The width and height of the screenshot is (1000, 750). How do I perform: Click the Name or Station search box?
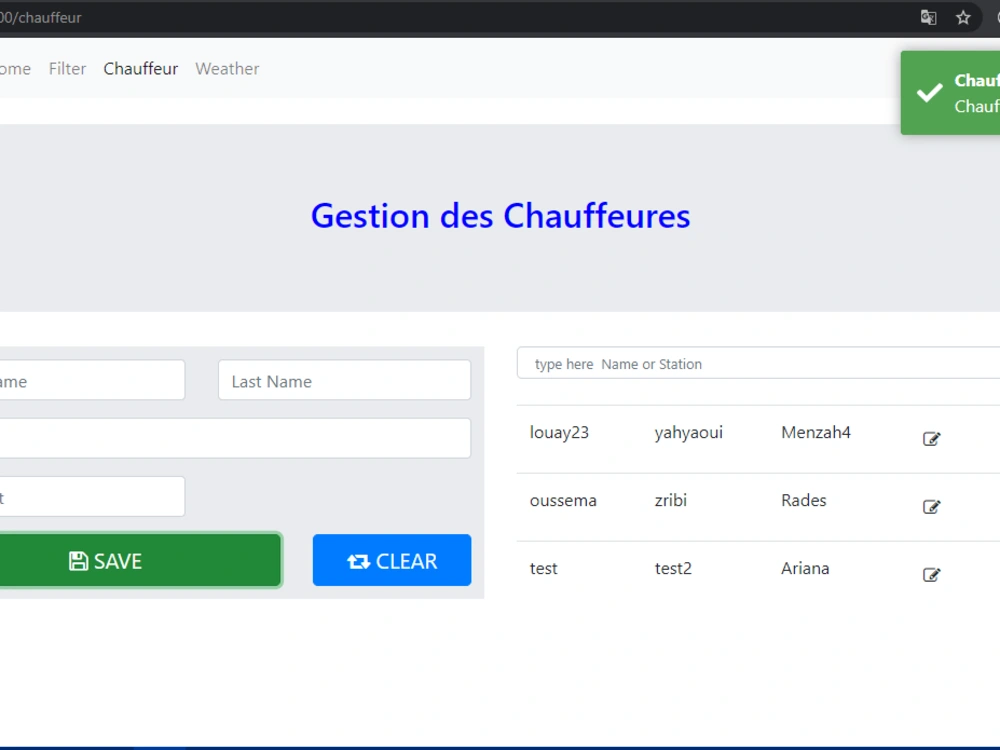point(758,364)
